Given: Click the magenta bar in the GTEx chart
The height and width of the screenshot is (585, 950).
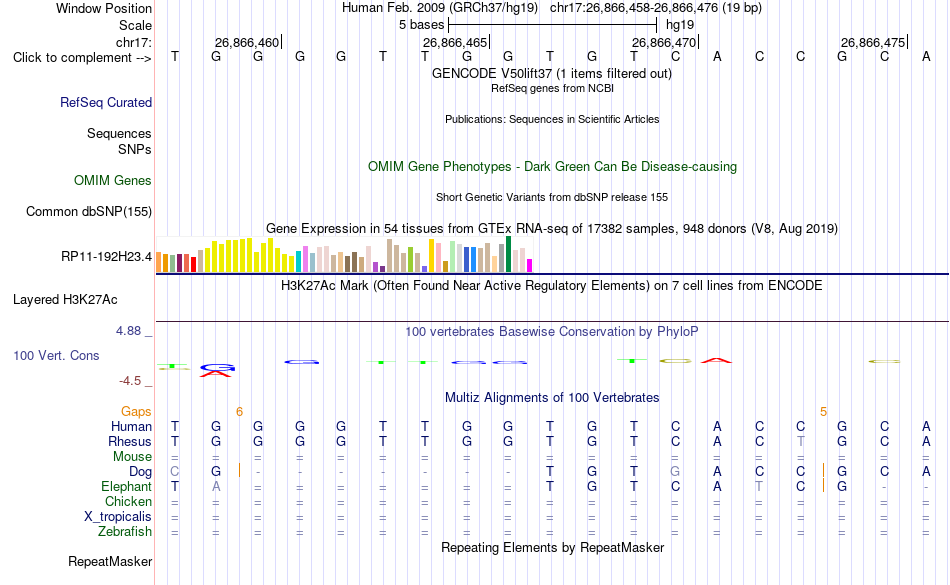Looking at the screenshot, I should coord(530,265).
